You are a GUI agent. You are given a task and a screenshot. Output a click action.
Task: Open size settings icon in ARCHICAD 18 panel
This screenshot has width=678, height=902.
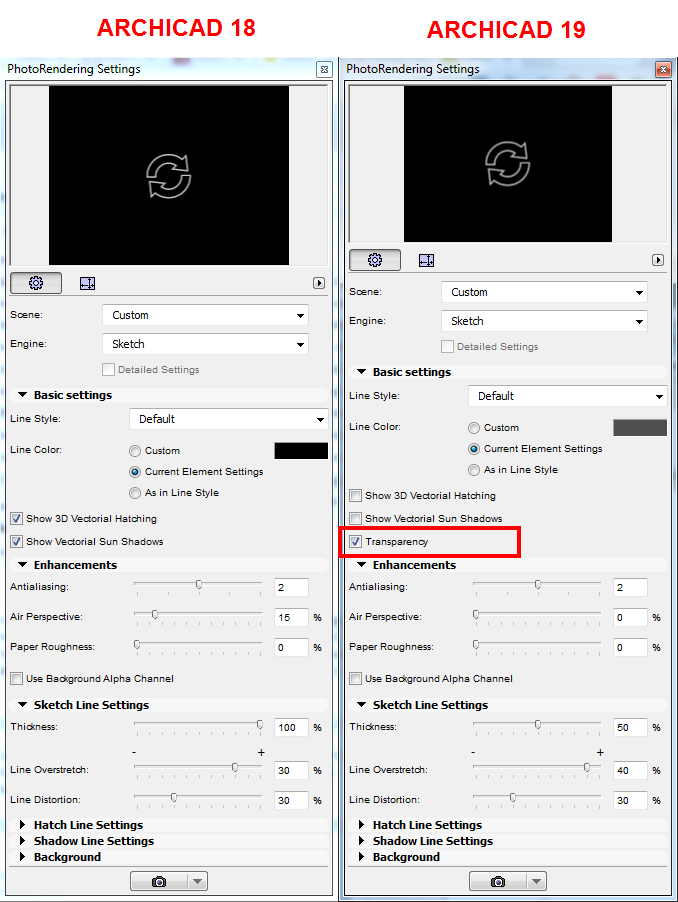(87, 283)
